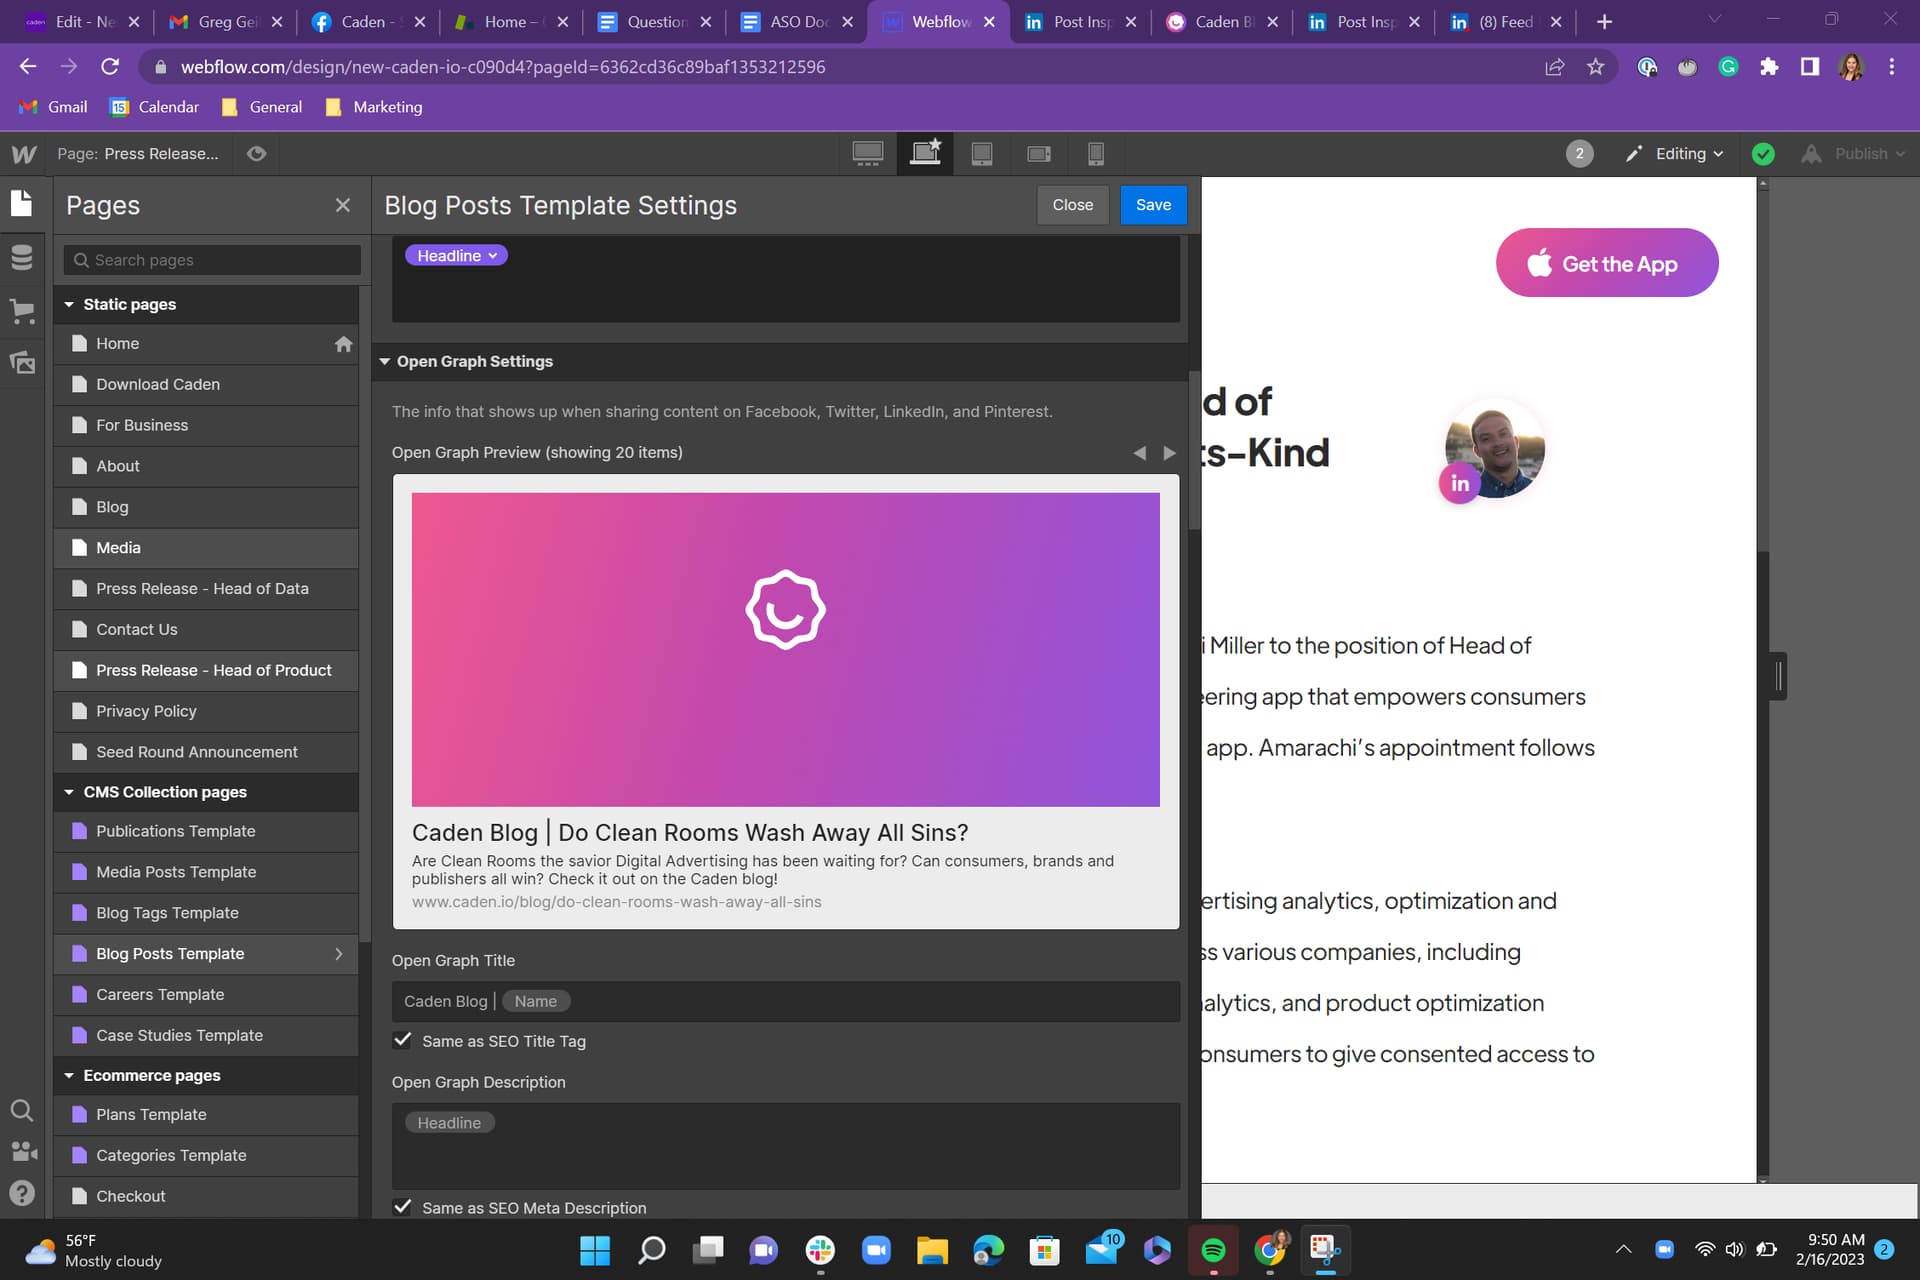The height and width of the screenshot is (1280, 1920).
Task: Open the Headline field dropdown pill
Action: coord(456,256)
